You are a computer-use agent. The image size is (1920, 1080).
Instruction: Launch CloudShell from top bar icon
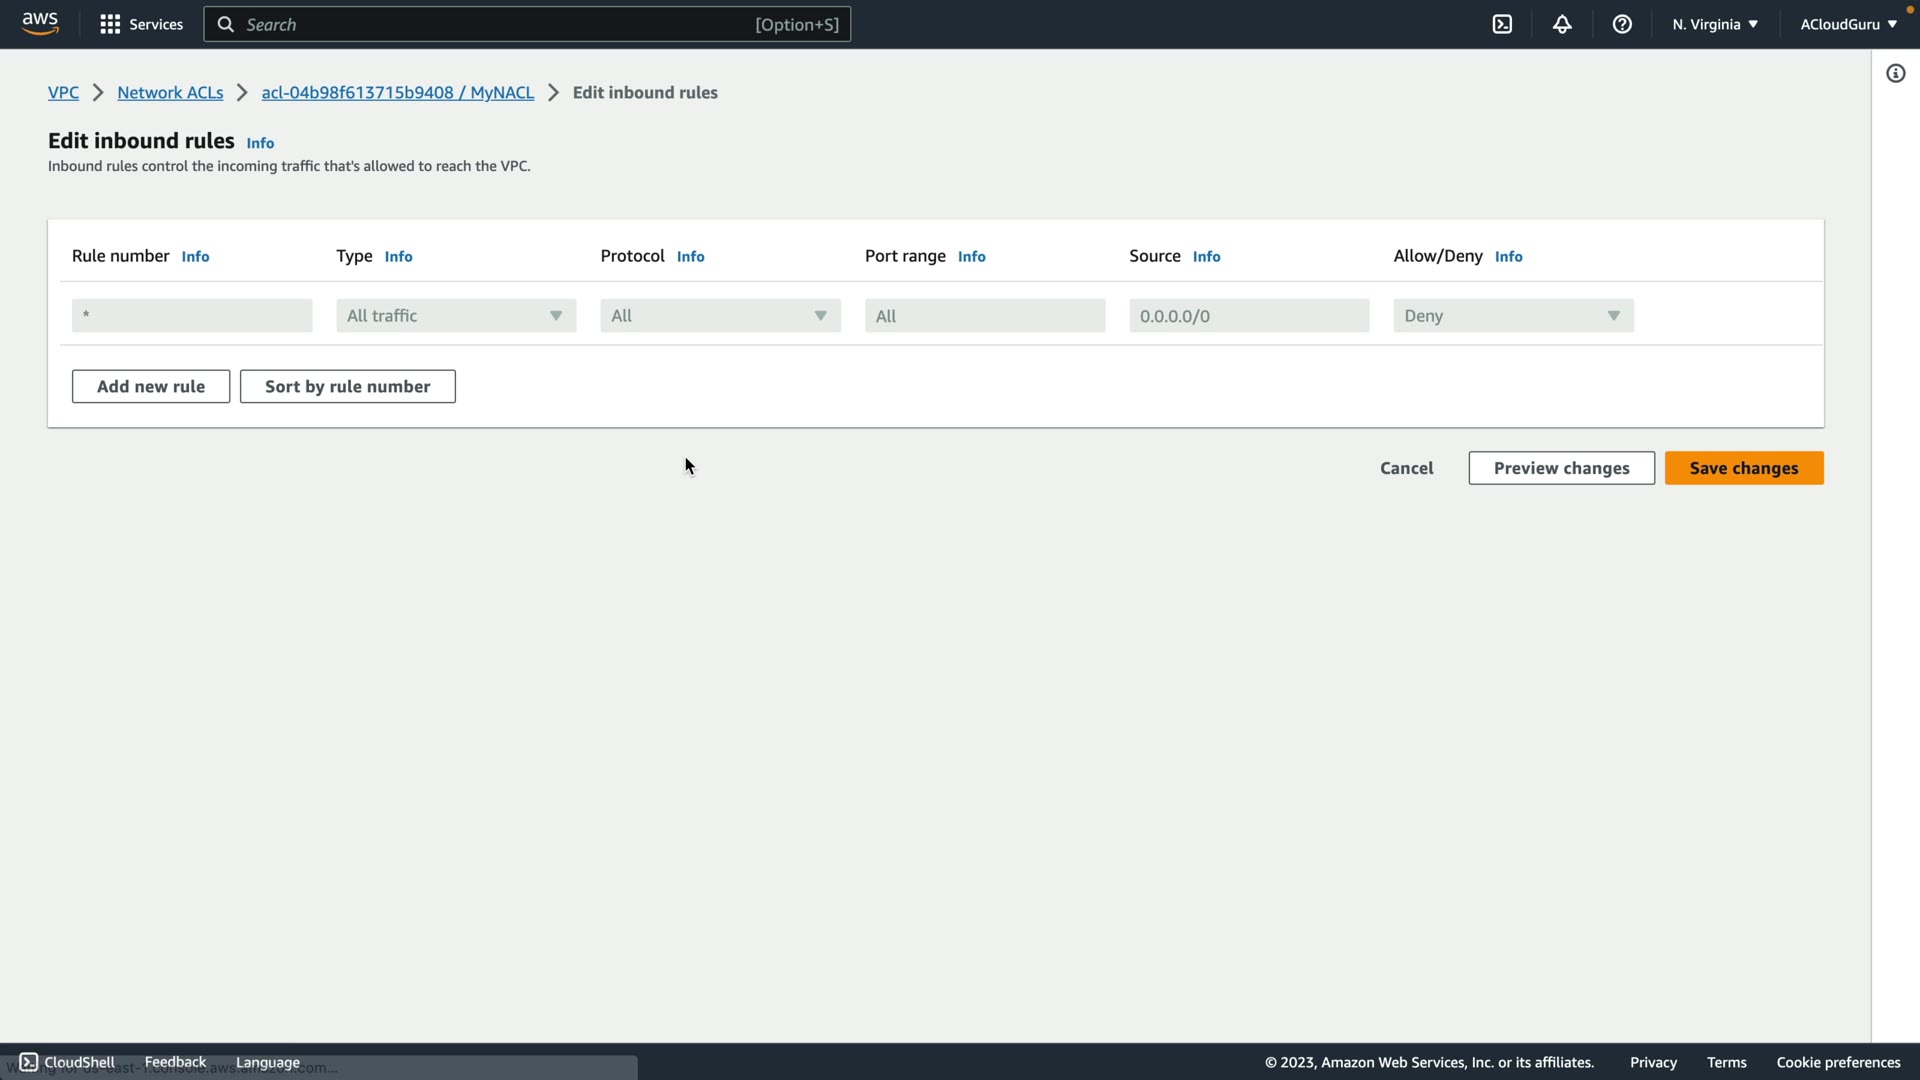[x=1502, y=24]
